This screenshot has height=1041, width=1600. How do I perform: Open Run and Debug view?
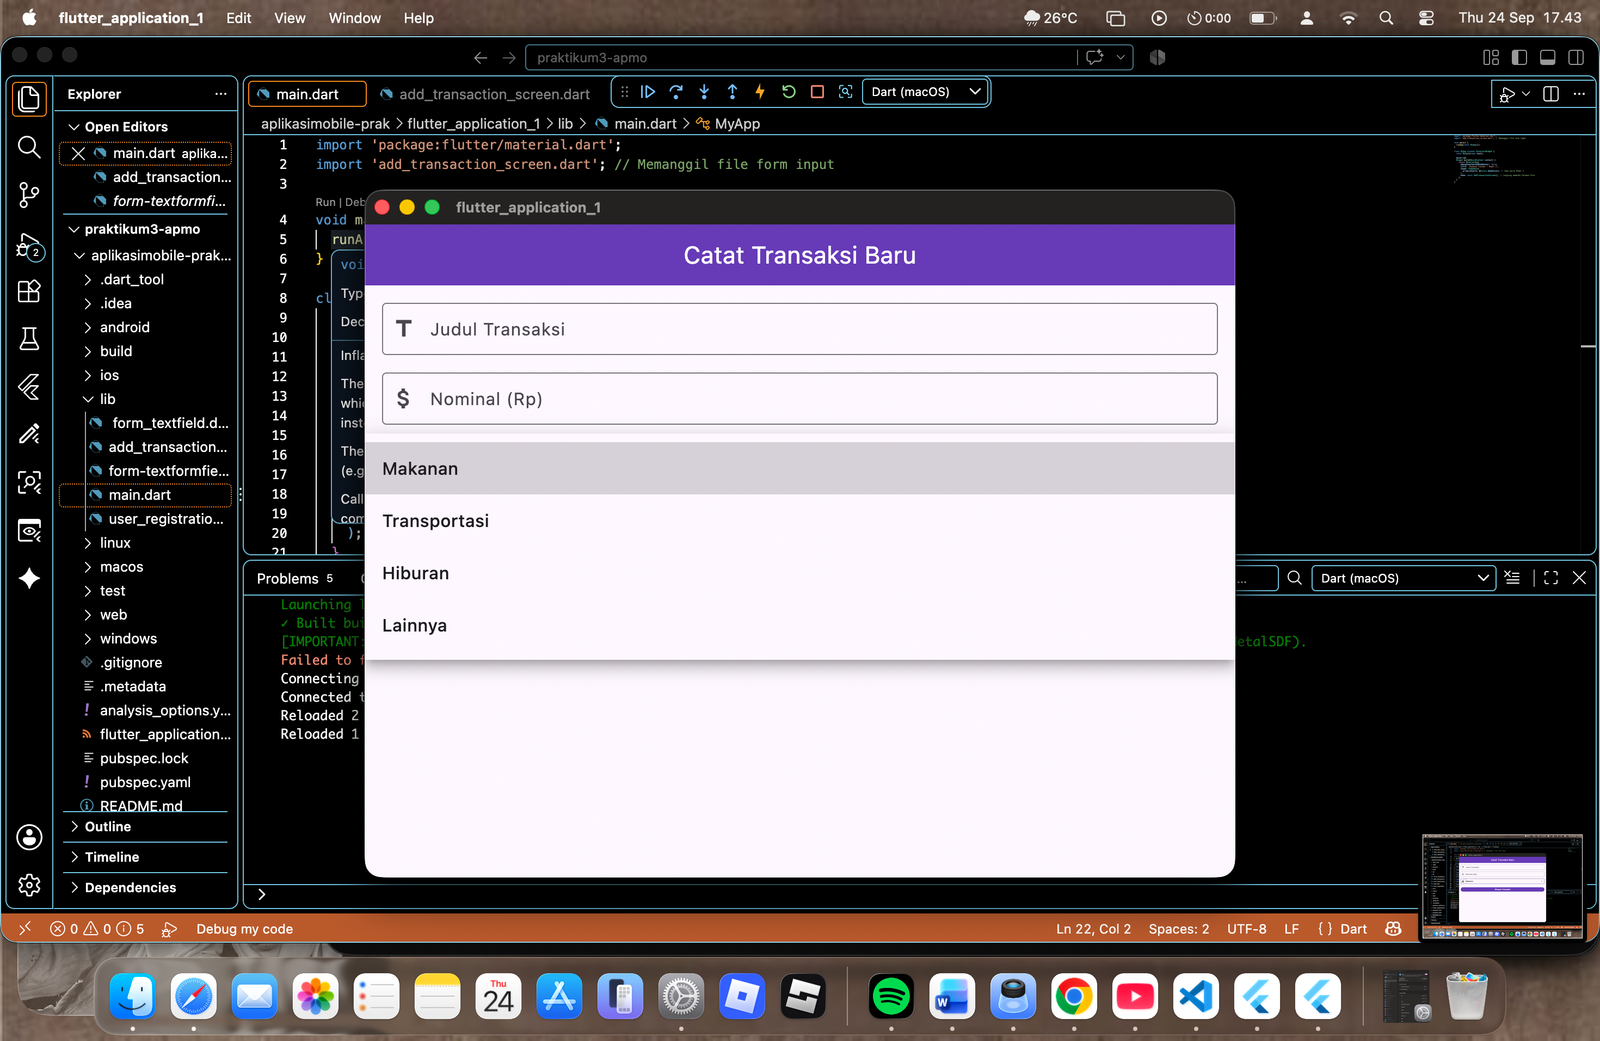click(x=29, y=245)
